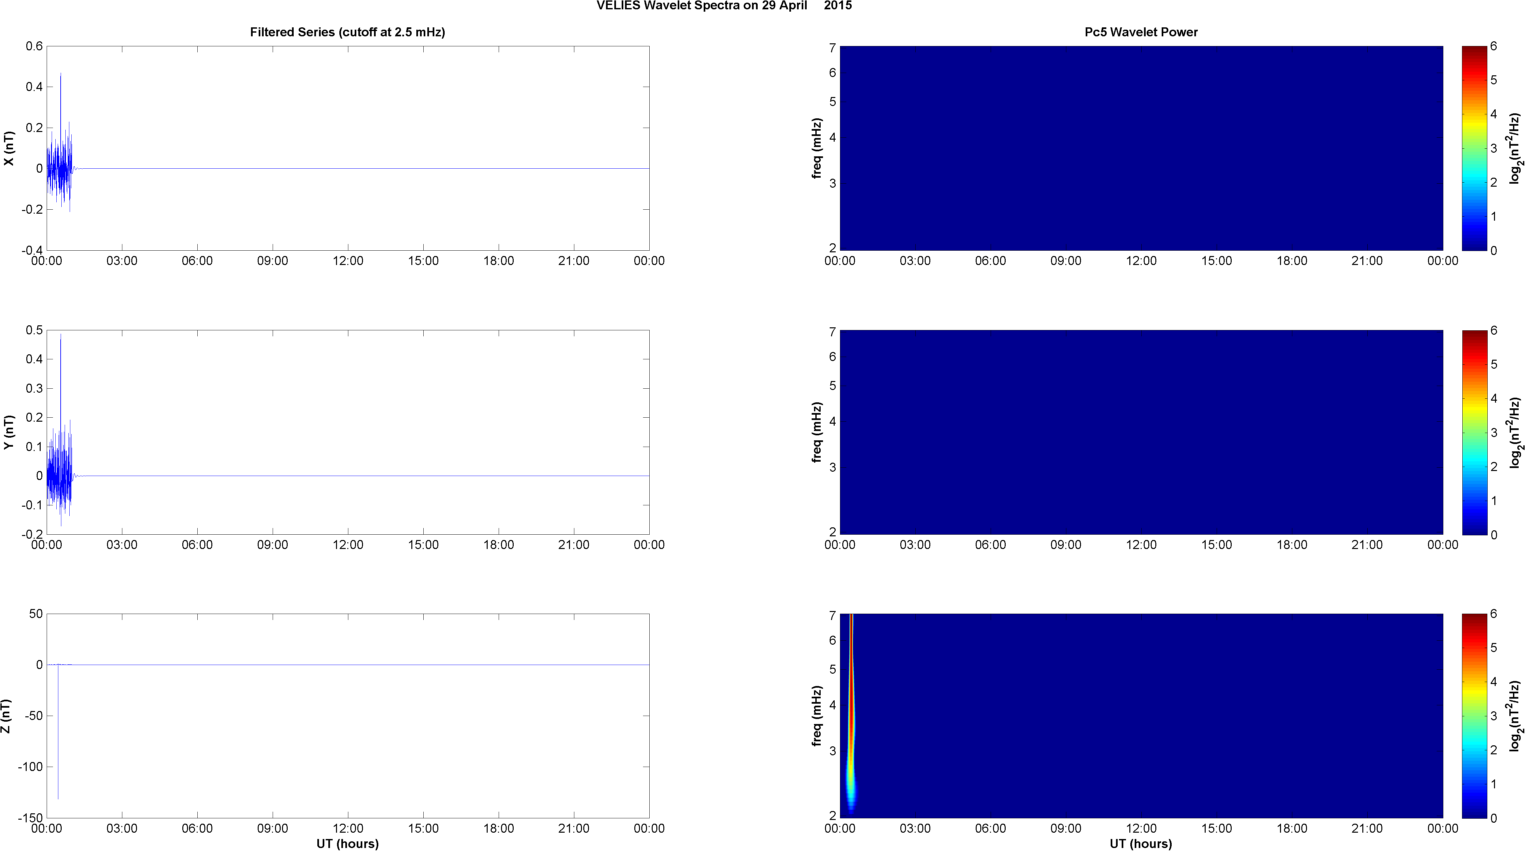Click the '-100' tick on Z (nT) axis
Image resolution: width=1525 pixels, height=851 pixels.
(31, 767)
